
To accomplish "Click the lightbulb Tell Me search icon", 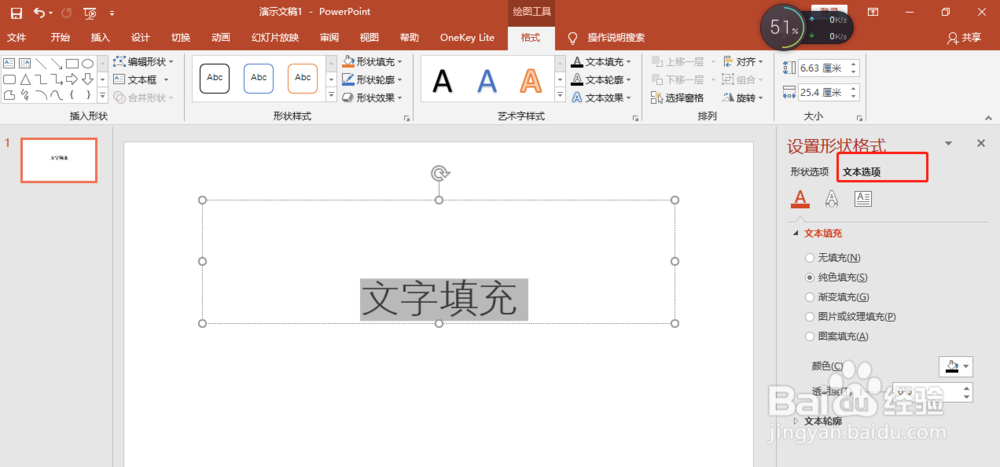I will click(573, 38).
